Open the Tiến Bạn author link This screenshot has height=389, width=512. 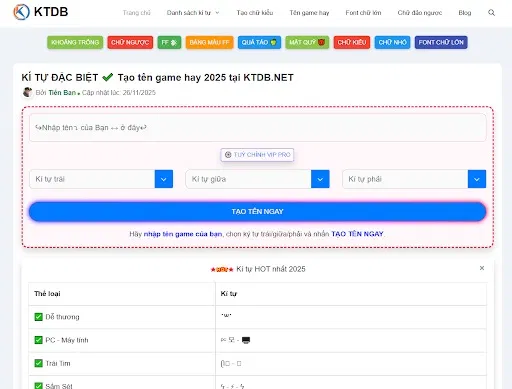coord(62,92)
